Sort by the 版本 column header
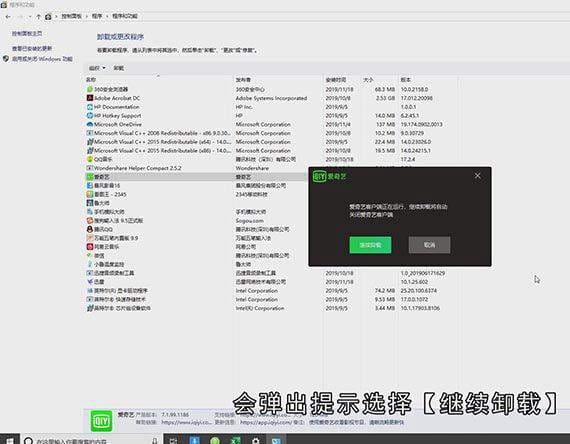Image resolution: width=570 pixels, height=444 pixels. [x=406, y=79]
